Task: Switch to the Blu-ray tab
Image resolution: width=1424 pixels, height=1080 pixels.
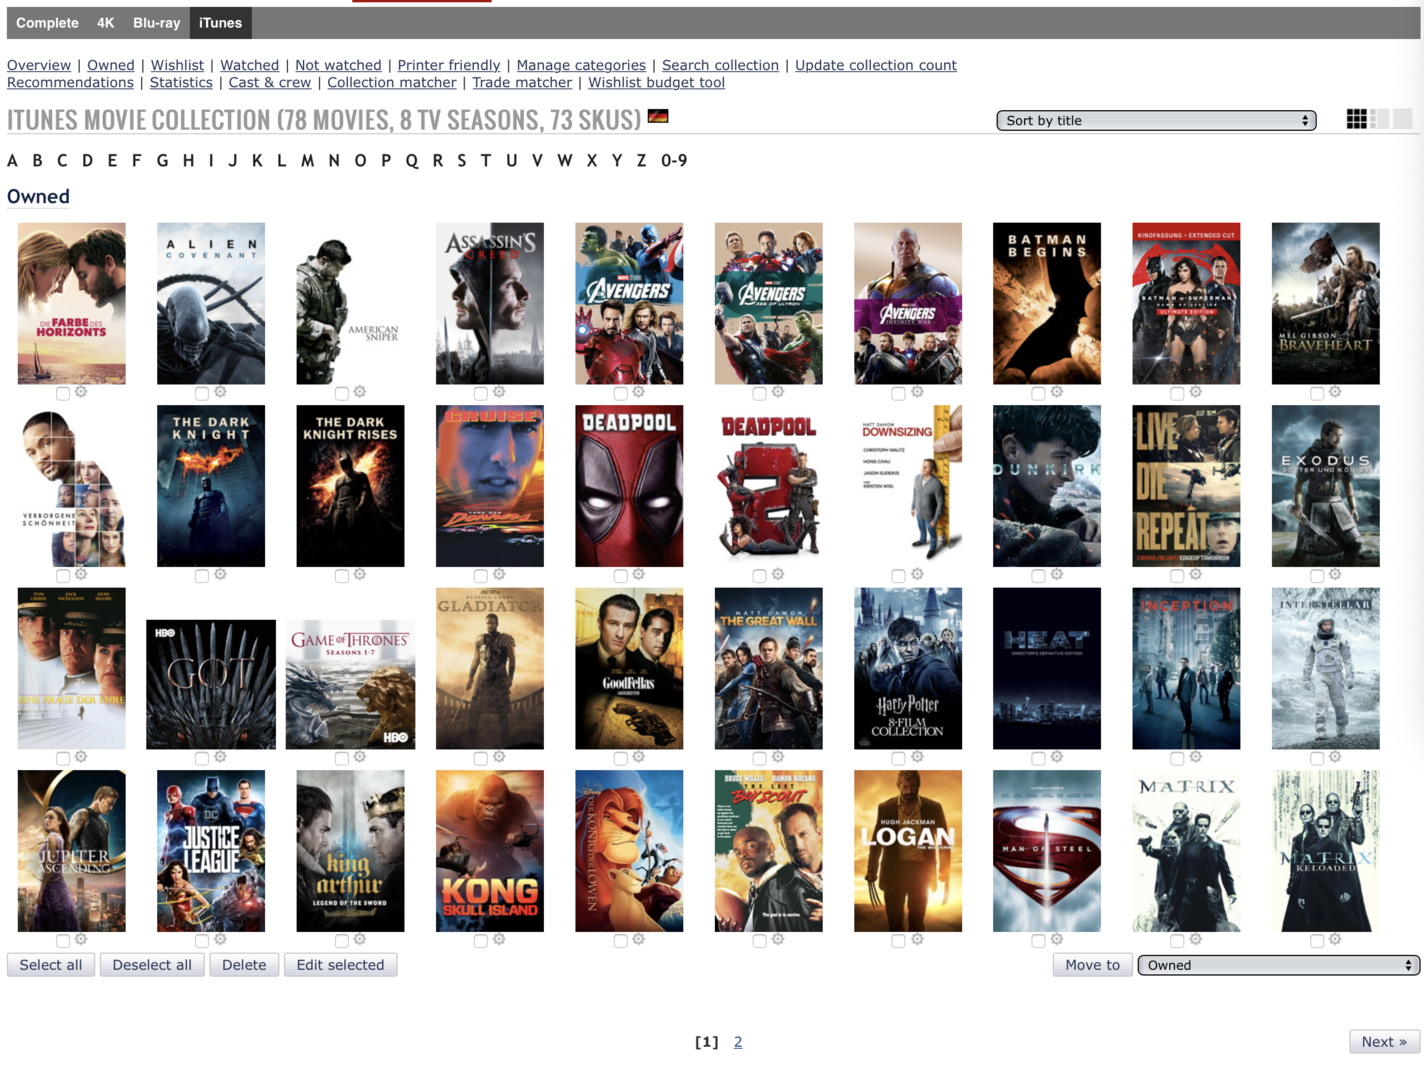Action: tap(156, 23)
